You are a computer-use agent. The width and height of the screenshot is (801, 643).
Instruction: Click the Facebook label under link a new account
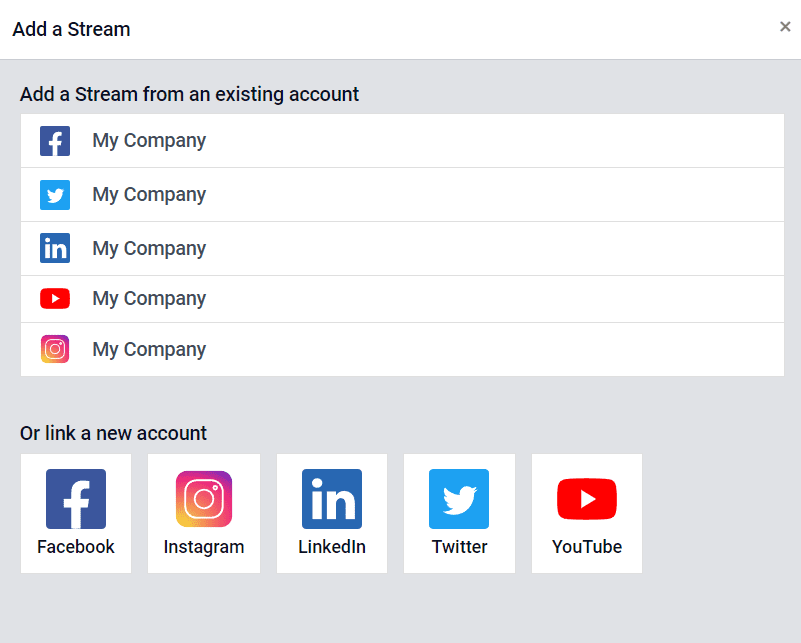76,547
